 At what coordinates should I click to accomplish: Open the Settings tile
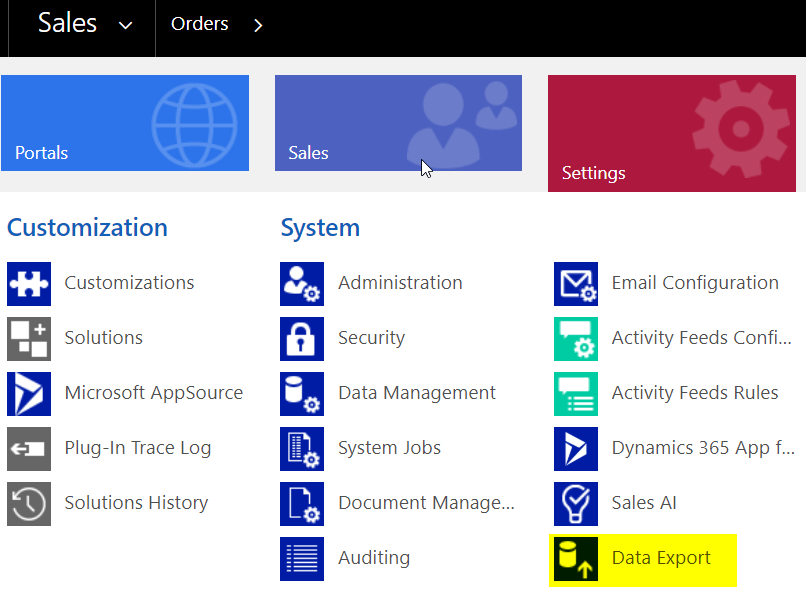(672, 134)
